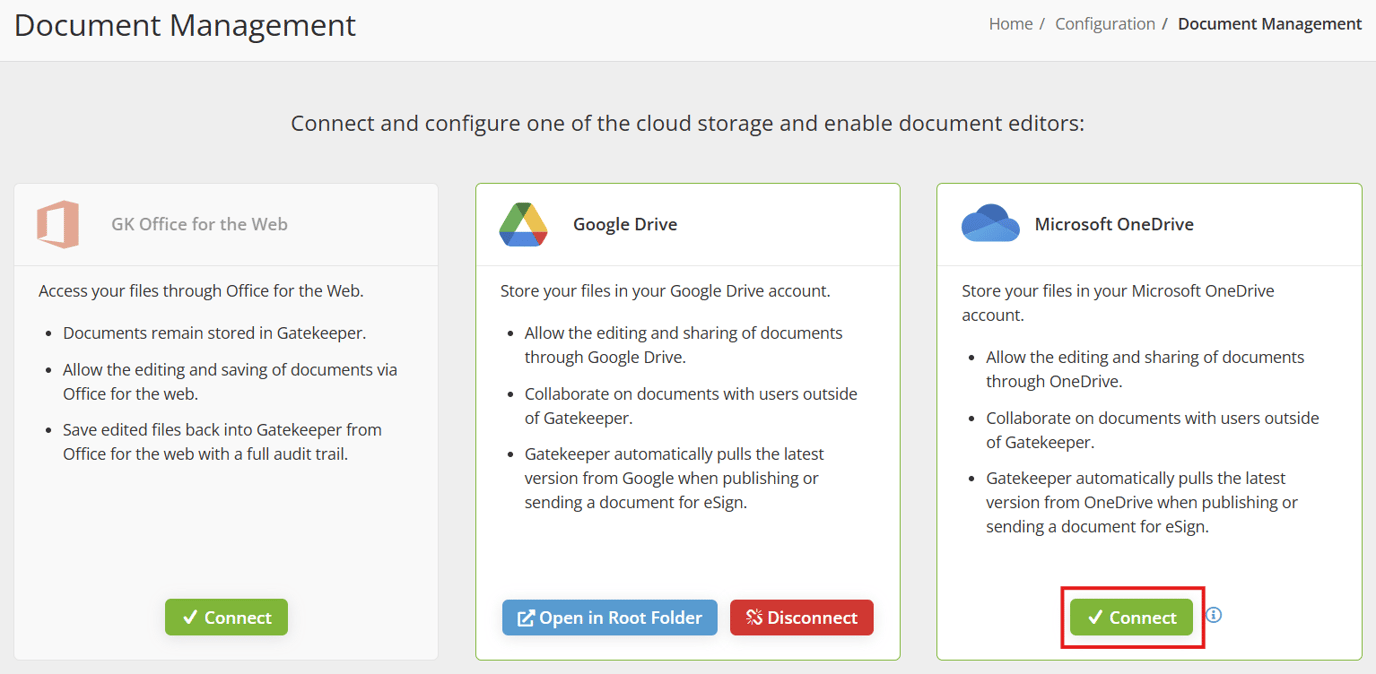The width and height of the screenshot is (1376, 674).
Task: Click the highlighted red-bordered Connect area
Action: tap(1132, 617)
